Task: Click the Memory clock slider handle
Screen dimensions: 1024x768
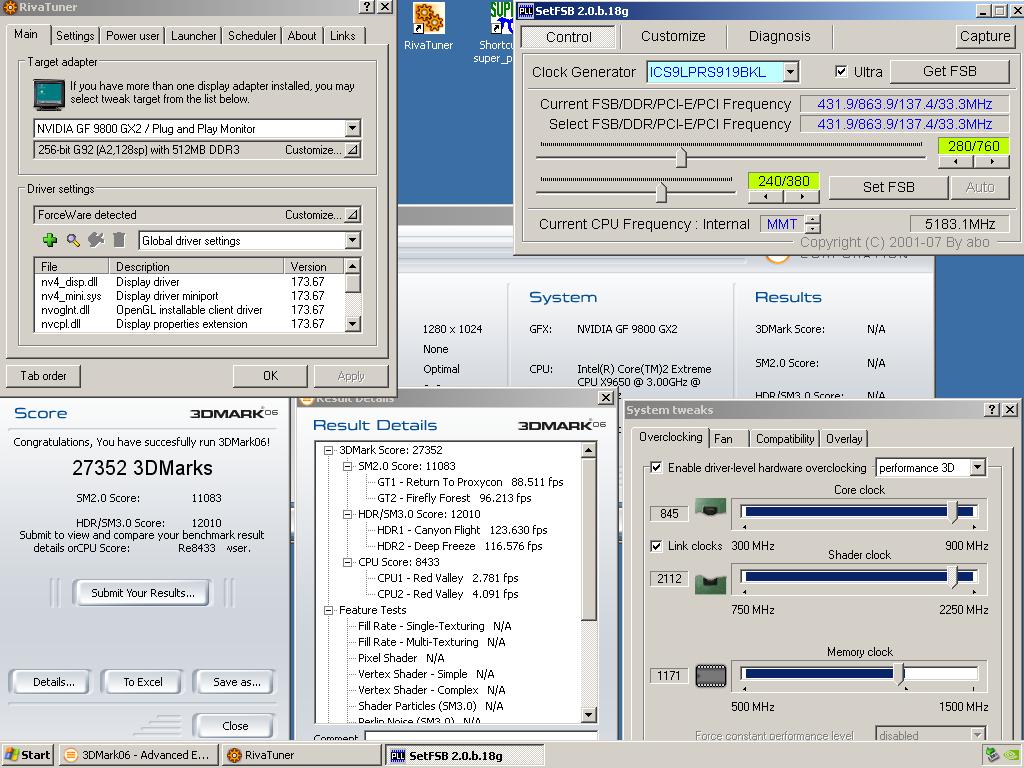Action: click(x=900, y=673)
